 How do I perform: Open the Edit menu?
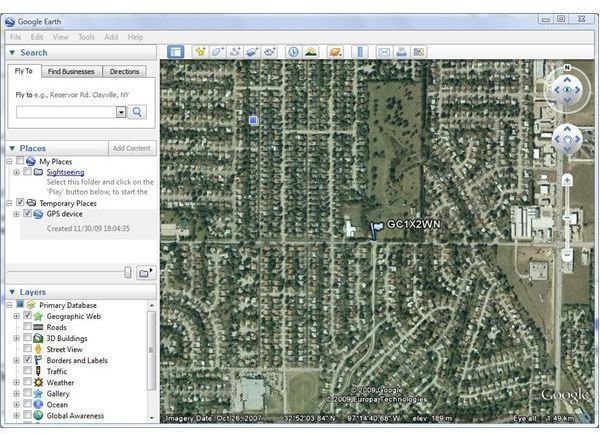tap(37, 37)
